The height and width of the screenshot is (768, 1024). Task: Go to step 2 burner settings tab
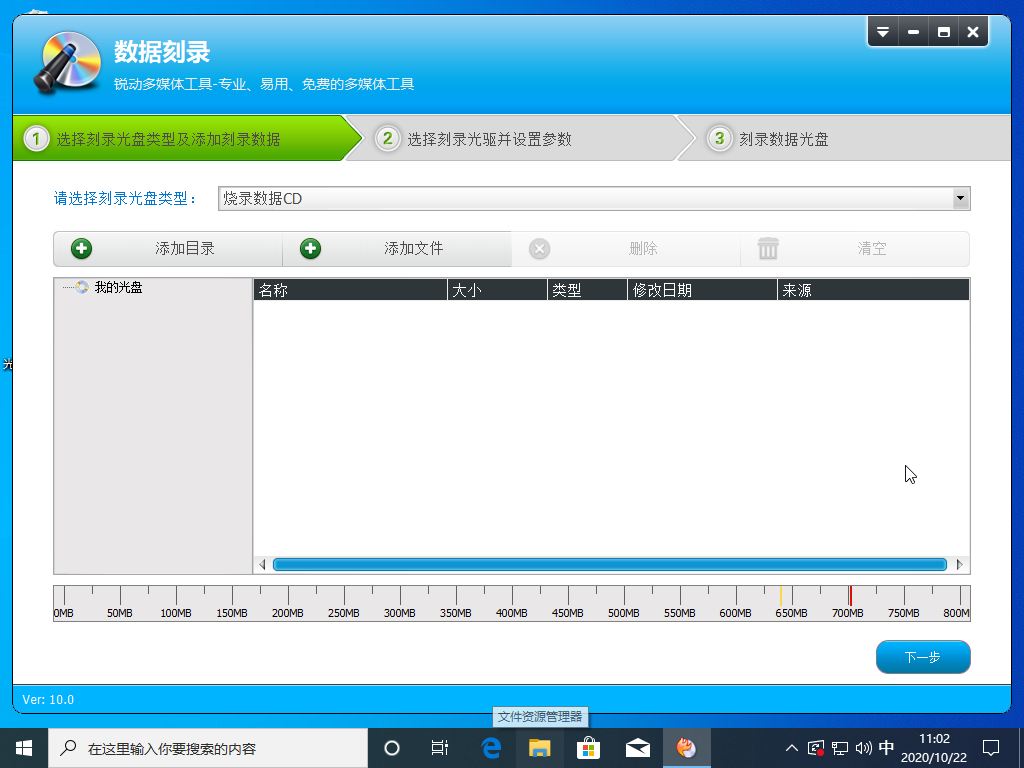(489, 139)
